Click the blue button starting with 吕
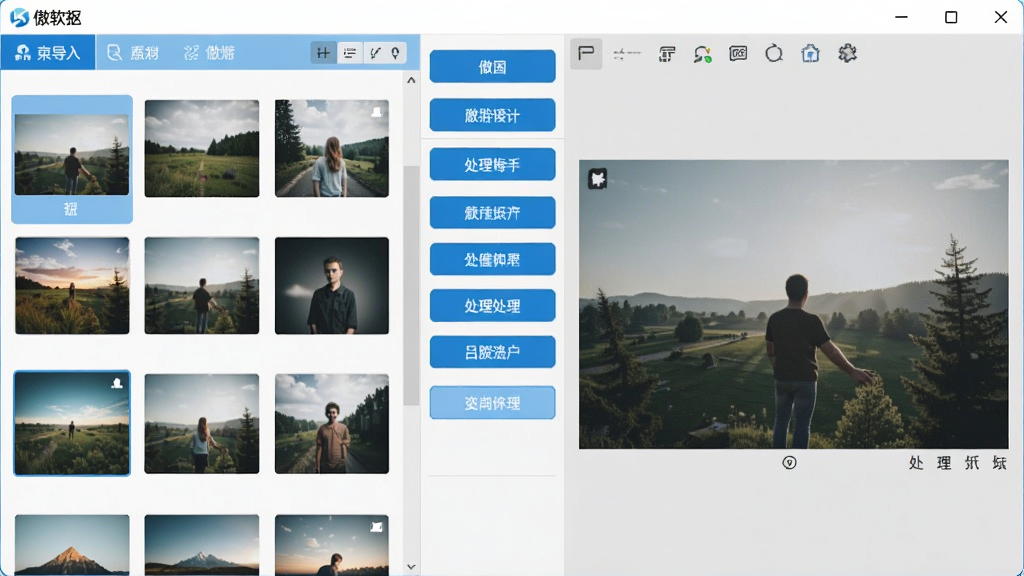The height and width of the screenshot is (576, 1024). coord(492,352)
